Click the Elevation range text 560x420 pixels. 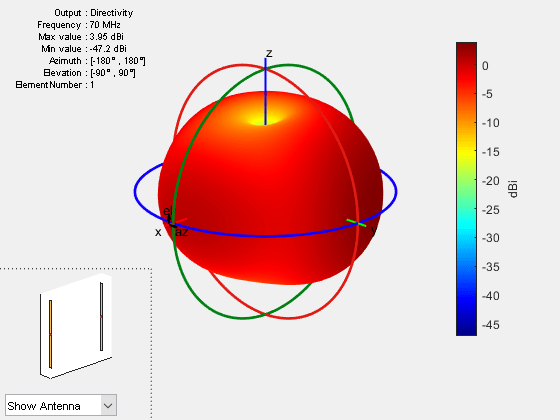(x=89, y=73)
